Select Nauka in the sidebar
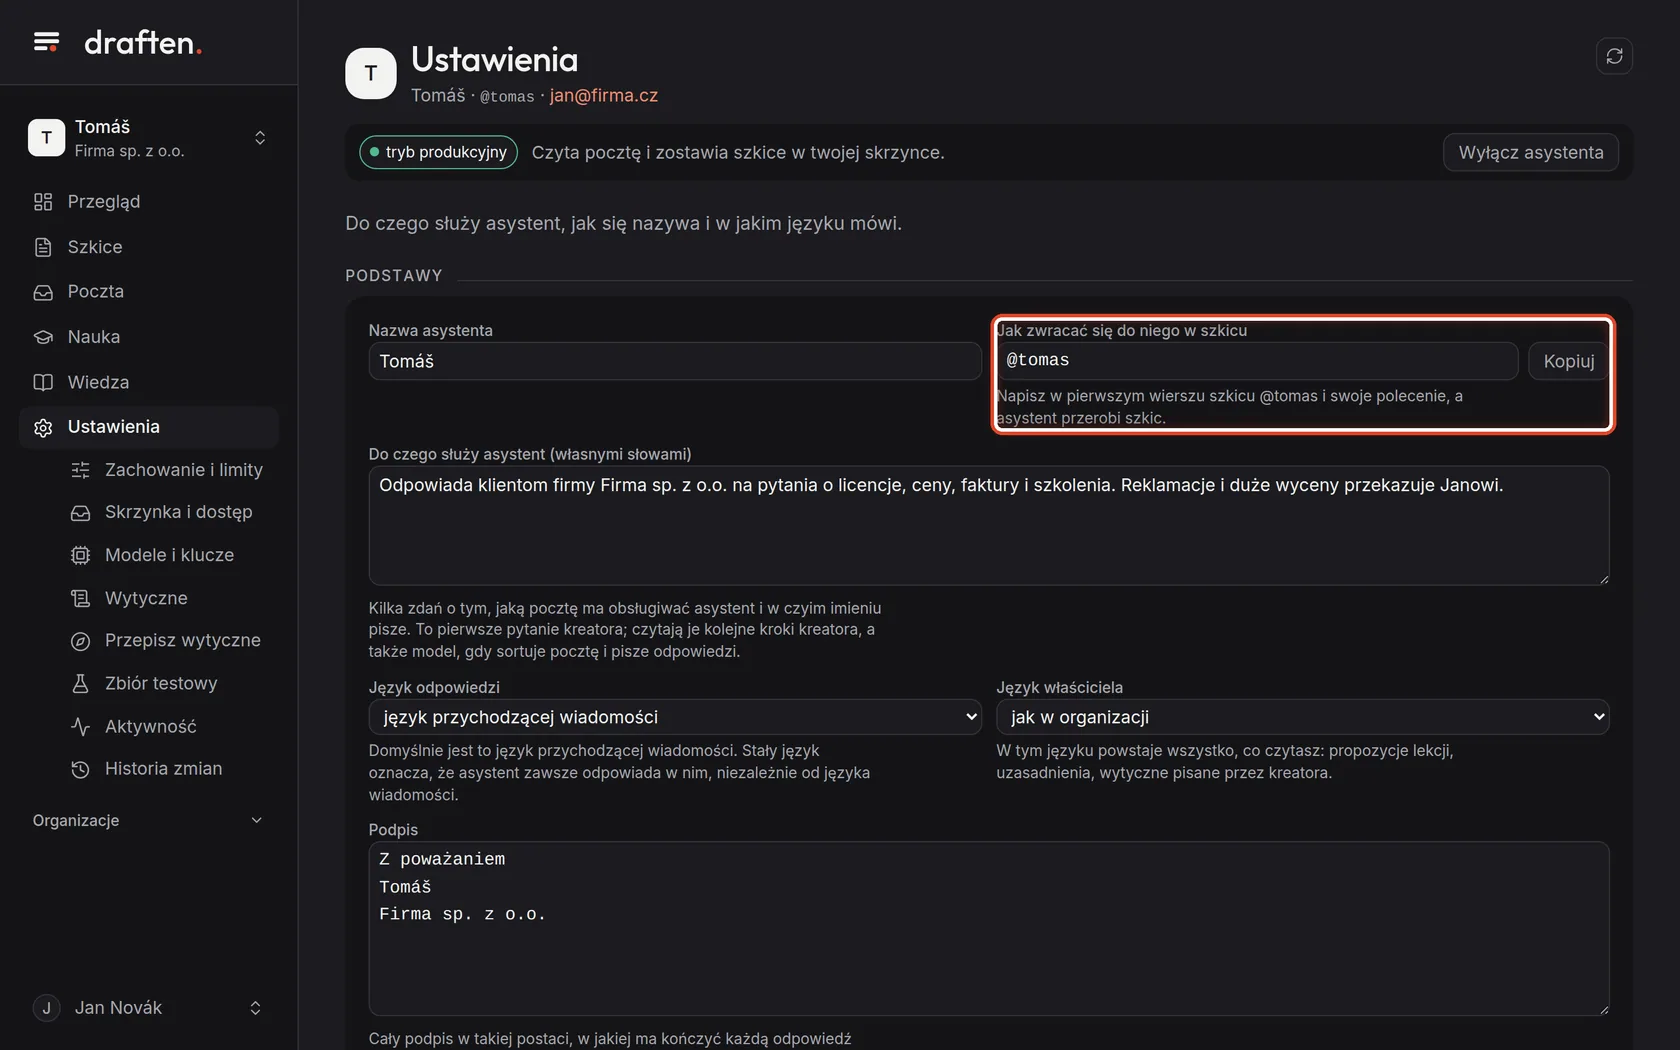Image resolution: width=1680 pixels, height=1050 pixels. (148, 337)
